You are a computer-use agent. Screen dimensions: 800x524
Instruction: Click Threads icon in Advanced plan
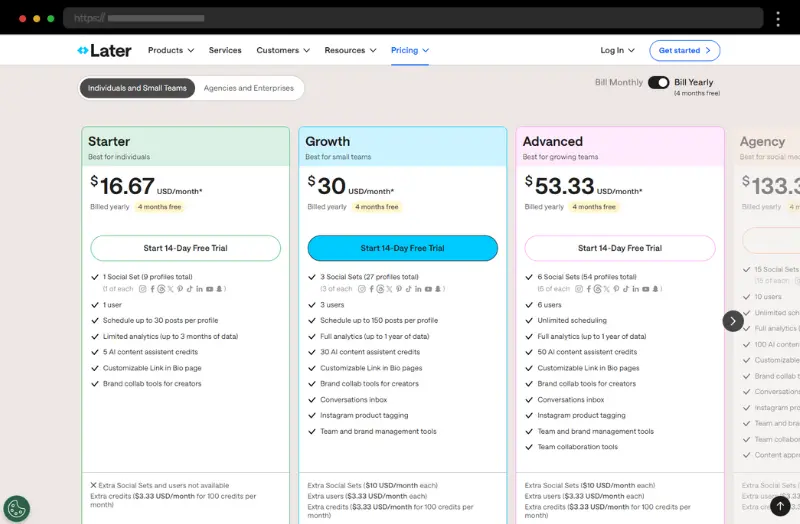coord(597,289)
